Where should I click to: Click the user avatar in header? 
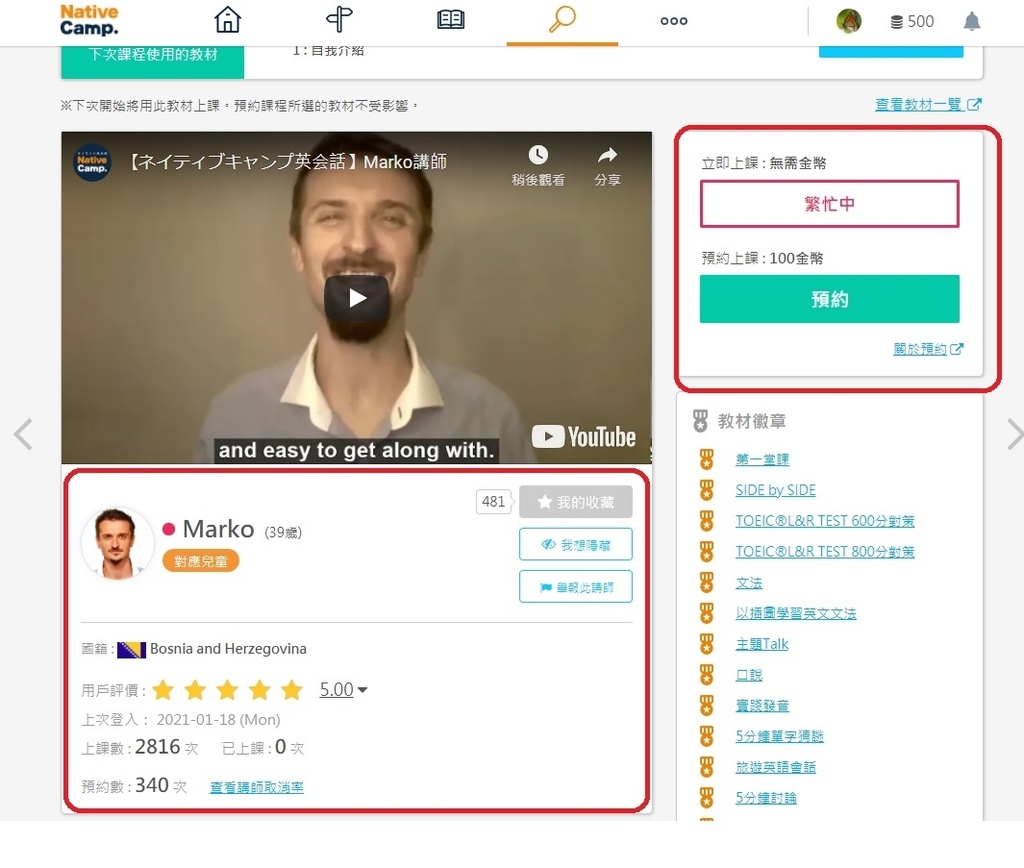click(848, 21)
